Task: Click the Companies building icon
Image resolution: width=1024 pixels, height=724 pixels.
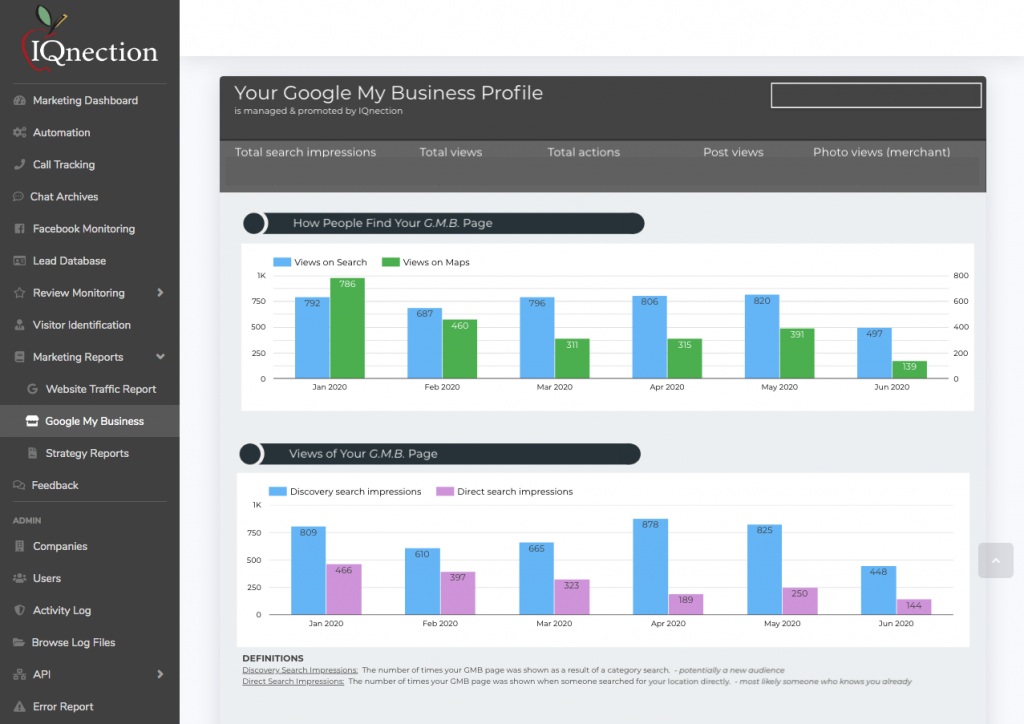Action: 20,546
